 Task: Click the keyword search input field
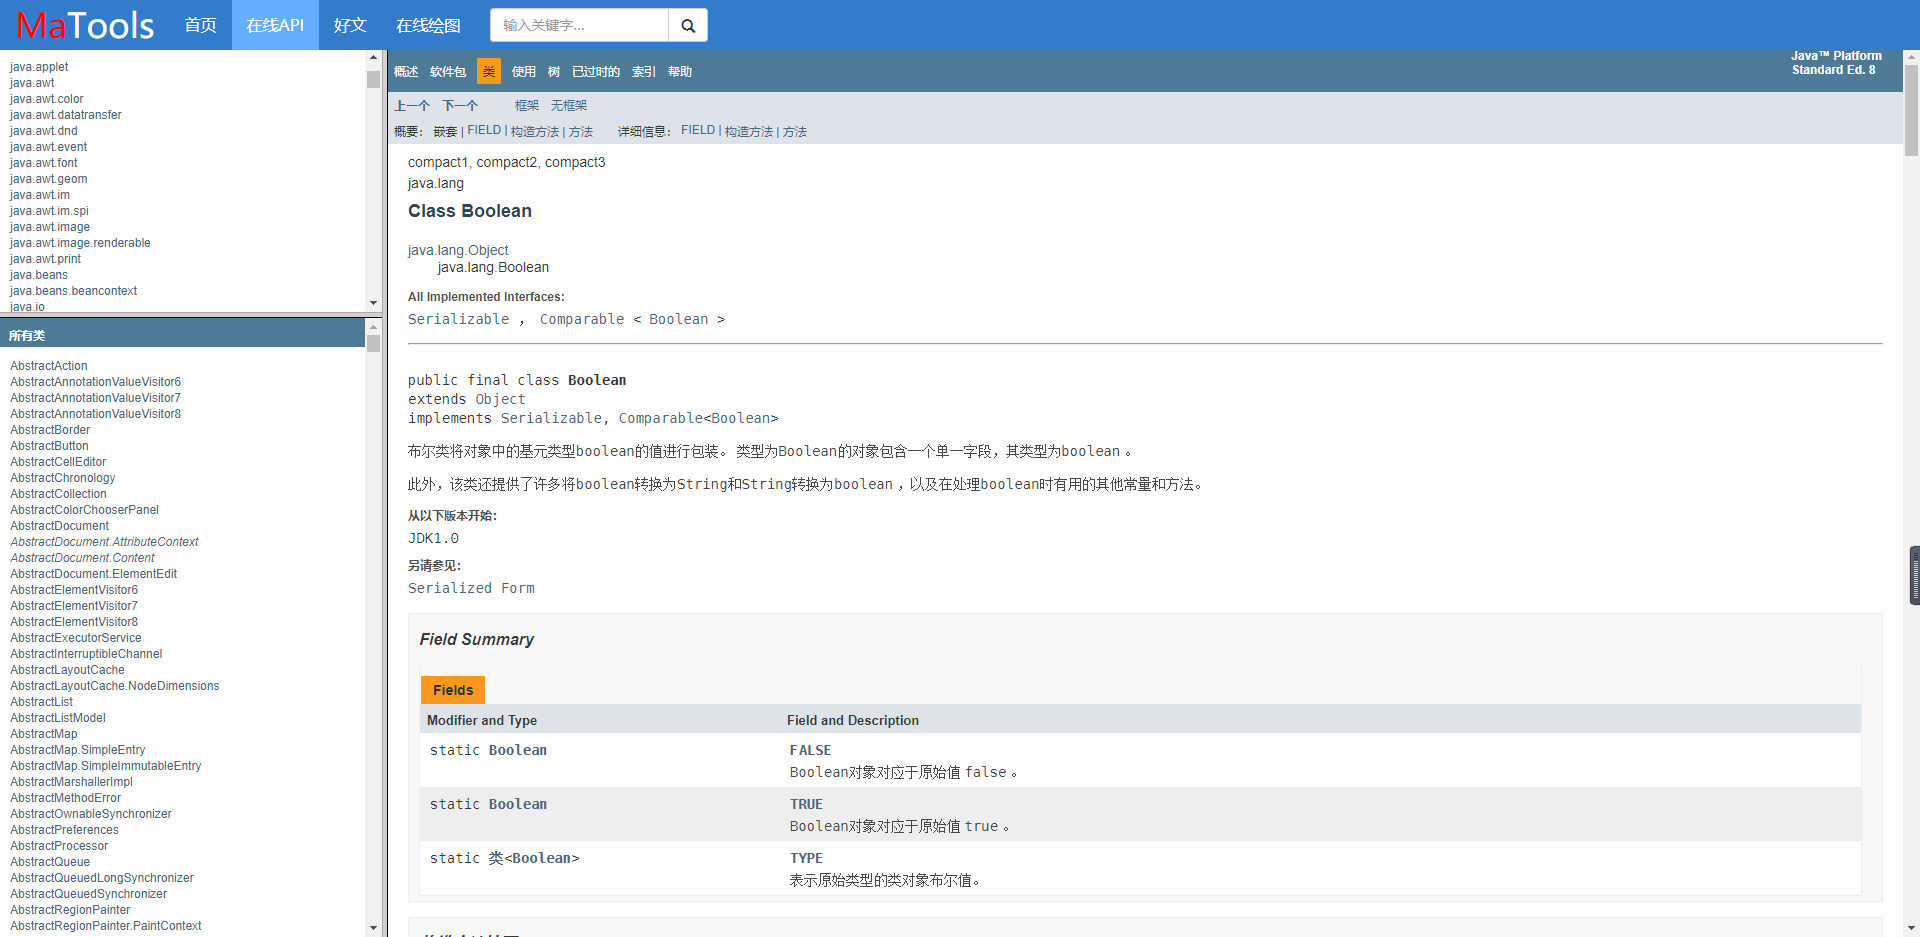[x=579, y=25]
